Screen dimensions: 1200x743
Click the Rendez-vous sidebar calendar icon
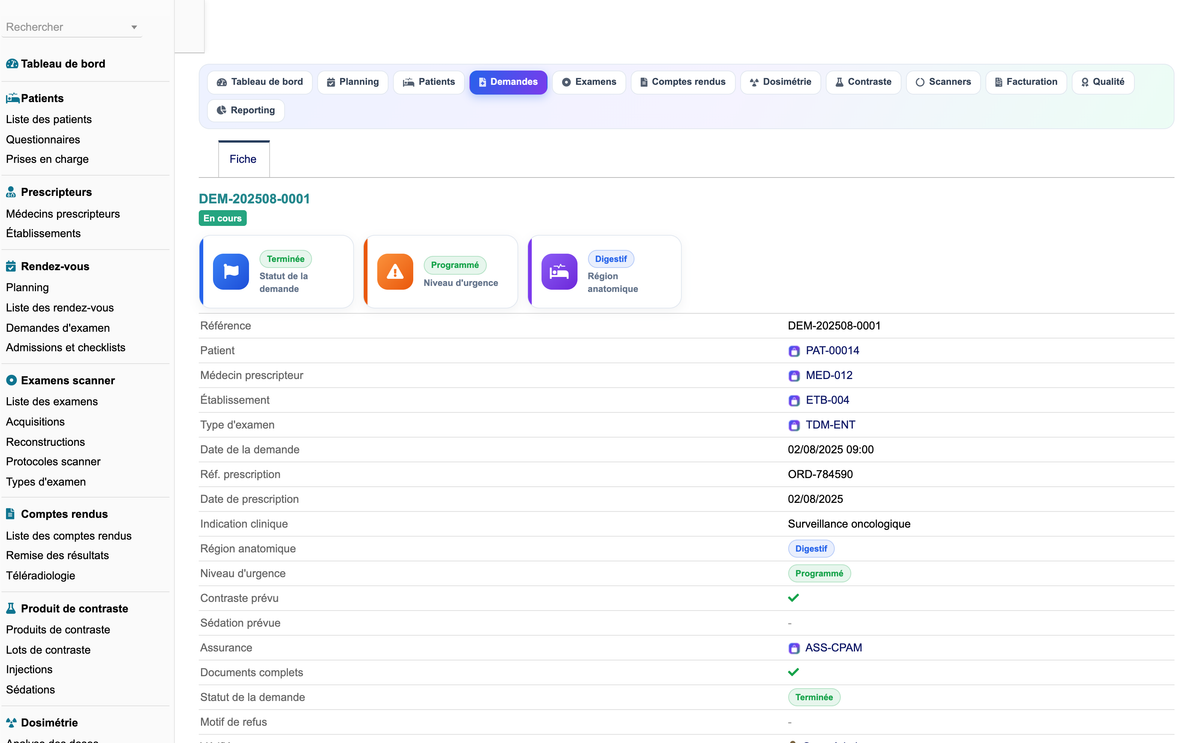click(12, 266)
